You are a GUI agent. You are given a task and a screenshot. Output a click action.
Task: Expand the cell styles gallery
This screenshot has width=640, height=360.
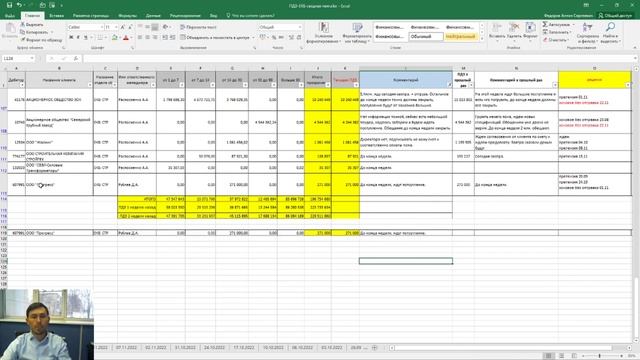[482, 39]
